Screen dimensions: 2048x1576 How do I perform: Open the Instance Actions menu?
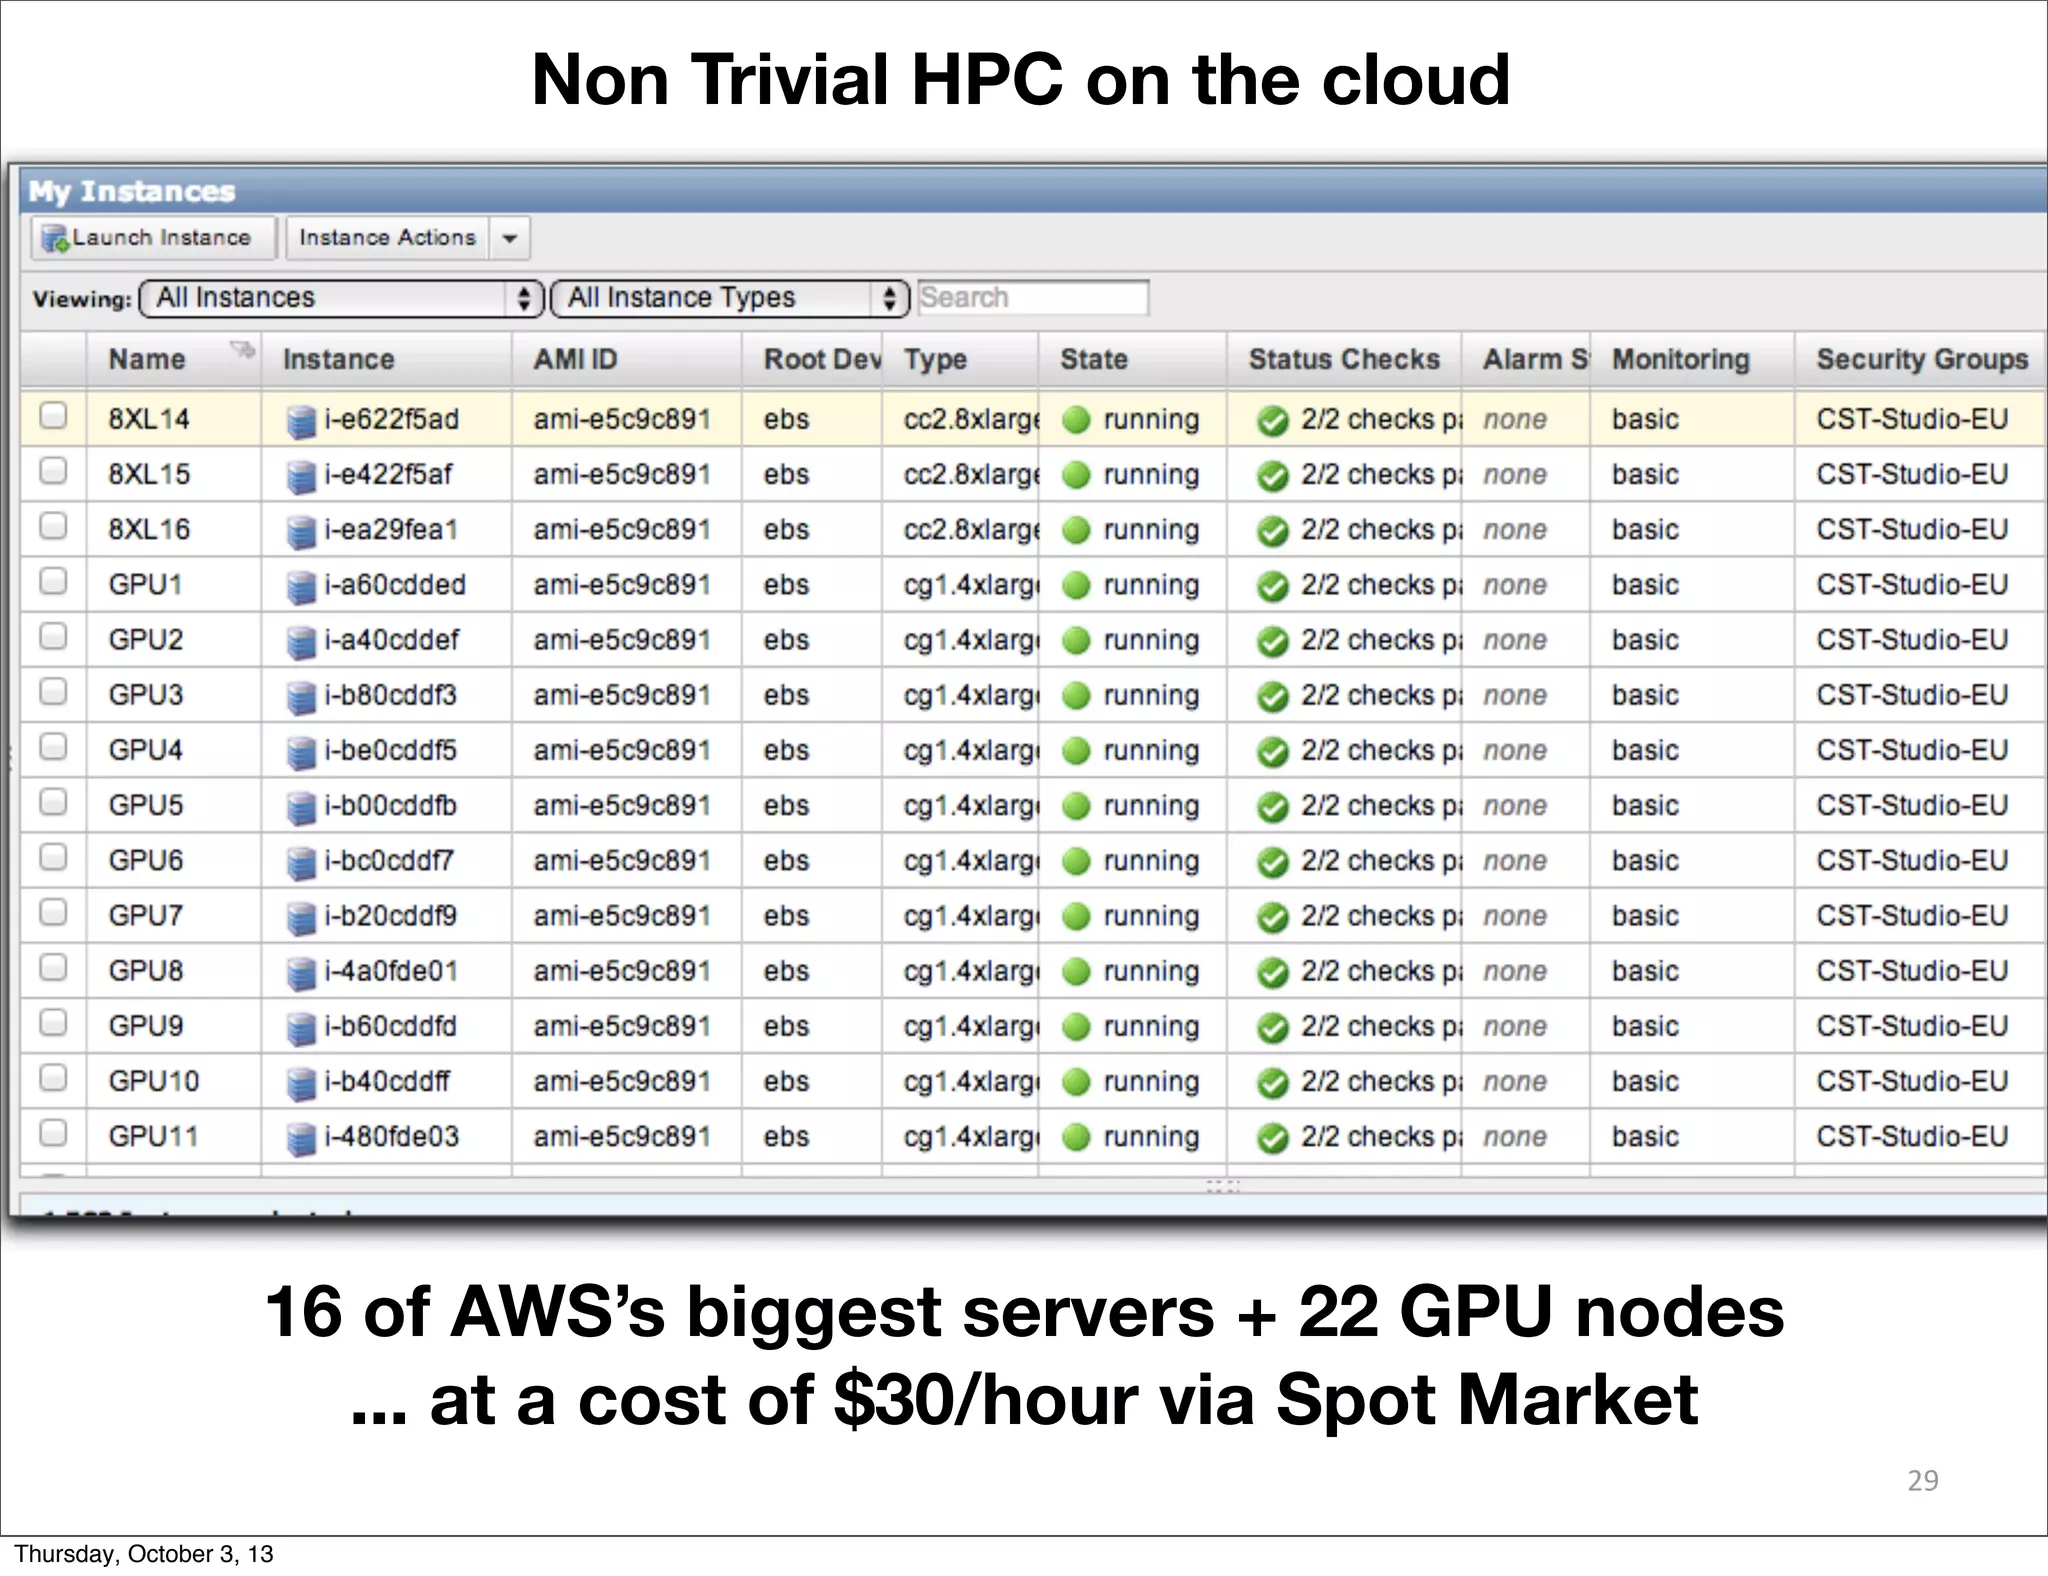387,238
